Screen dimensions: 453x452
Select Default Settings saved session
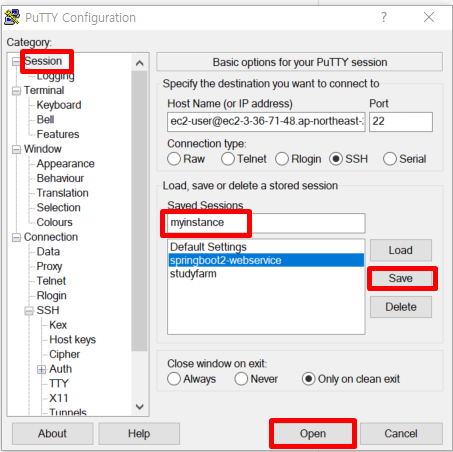(x=266, y=247)
